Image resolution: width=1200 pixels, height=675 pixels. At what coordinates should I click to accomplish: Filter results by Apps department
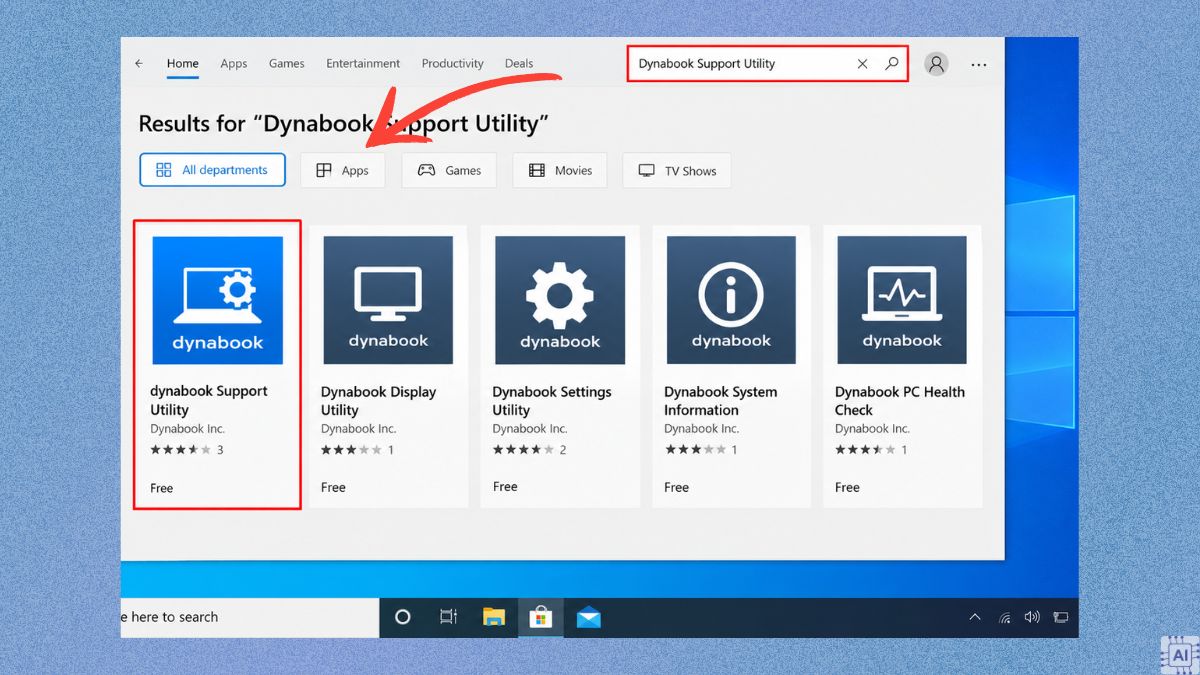(342, 171)
